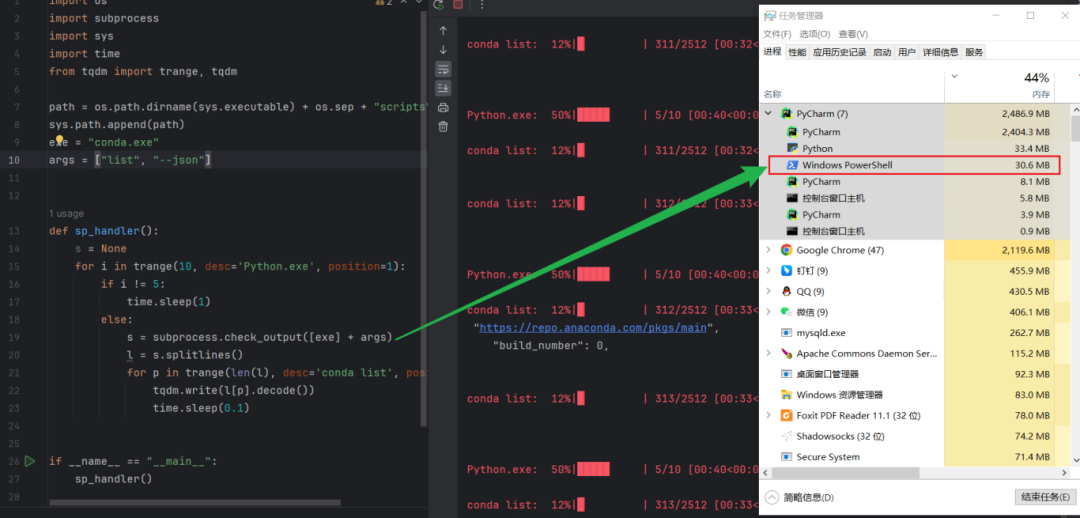Select the PyCharm row using 2,404.3 MB

pyautogui.click(x=915, y=132)
